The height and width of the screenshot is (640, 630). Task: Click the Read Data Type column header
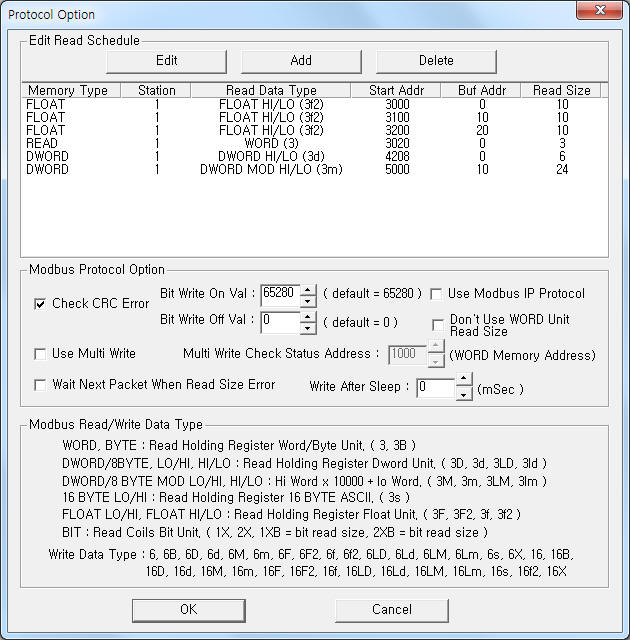(x=271, y=90)
